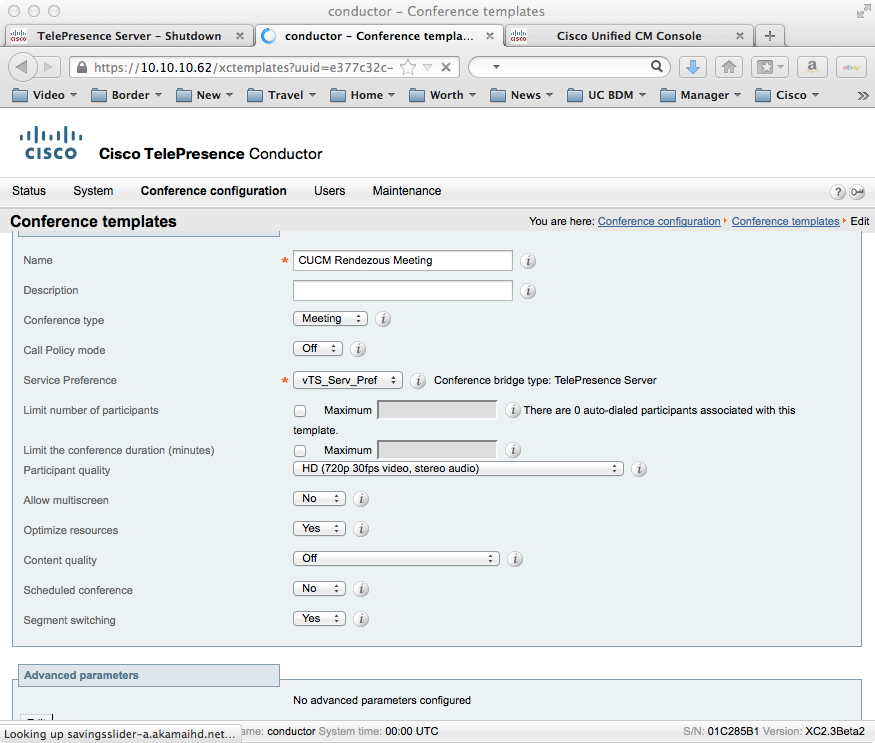Click into the Name text field
Image resolution: width=875 pixels, height=743 pixels.
click(402, 261)
